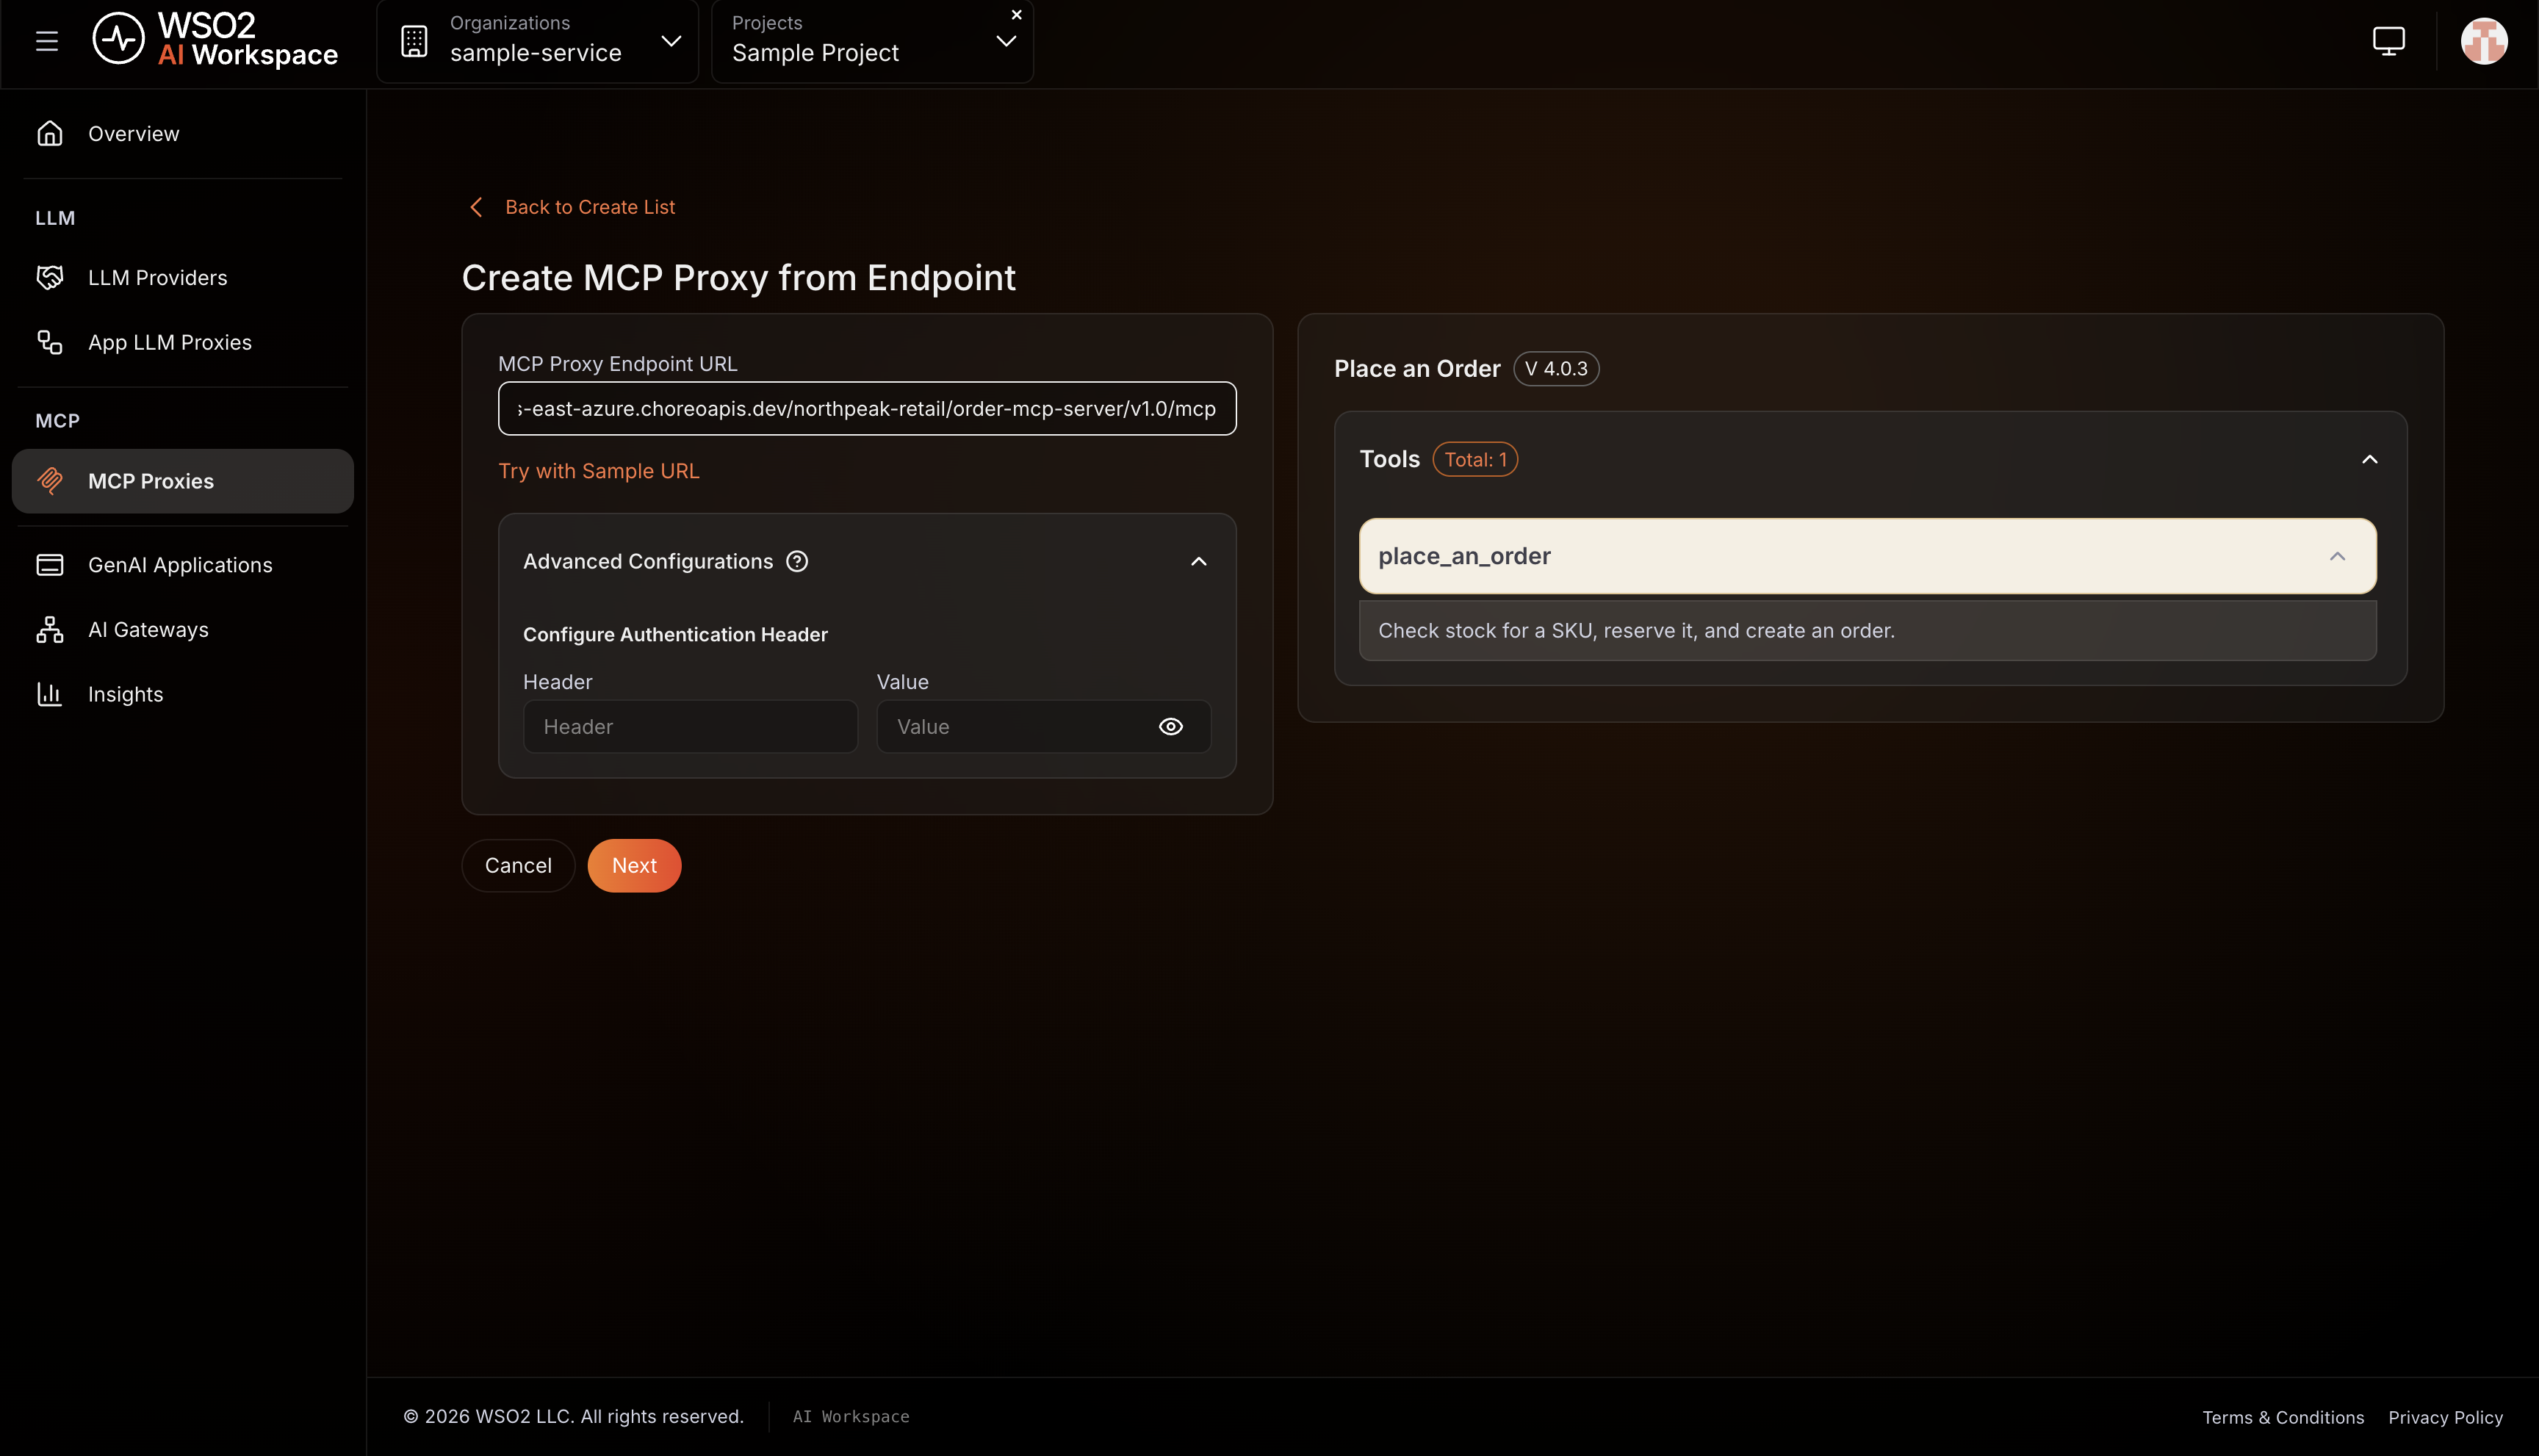Viewport: 2539px width, 1456px height.
Task: Open Insights page
Action: 183,694
